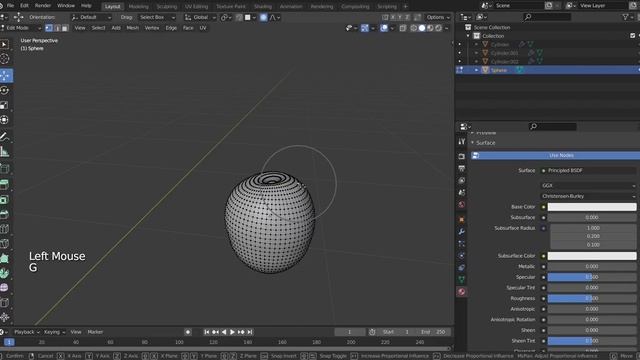This screenshot has width=640, height=360.
Task: Open the Playback popover in timeline
Action: [x=27, y=332]
